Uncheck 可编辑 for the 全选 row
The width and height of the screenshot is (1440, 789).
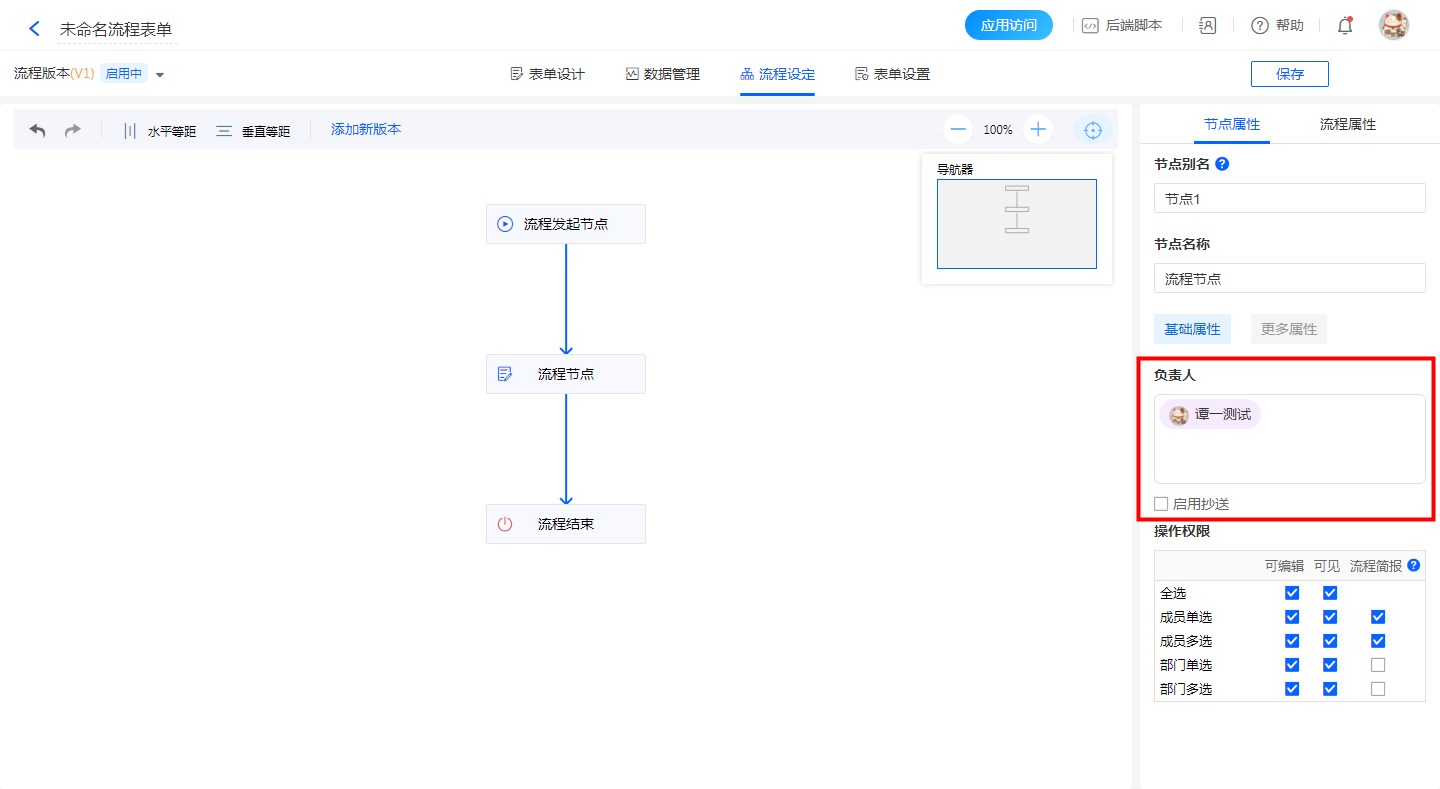[x=1292, y=593]
